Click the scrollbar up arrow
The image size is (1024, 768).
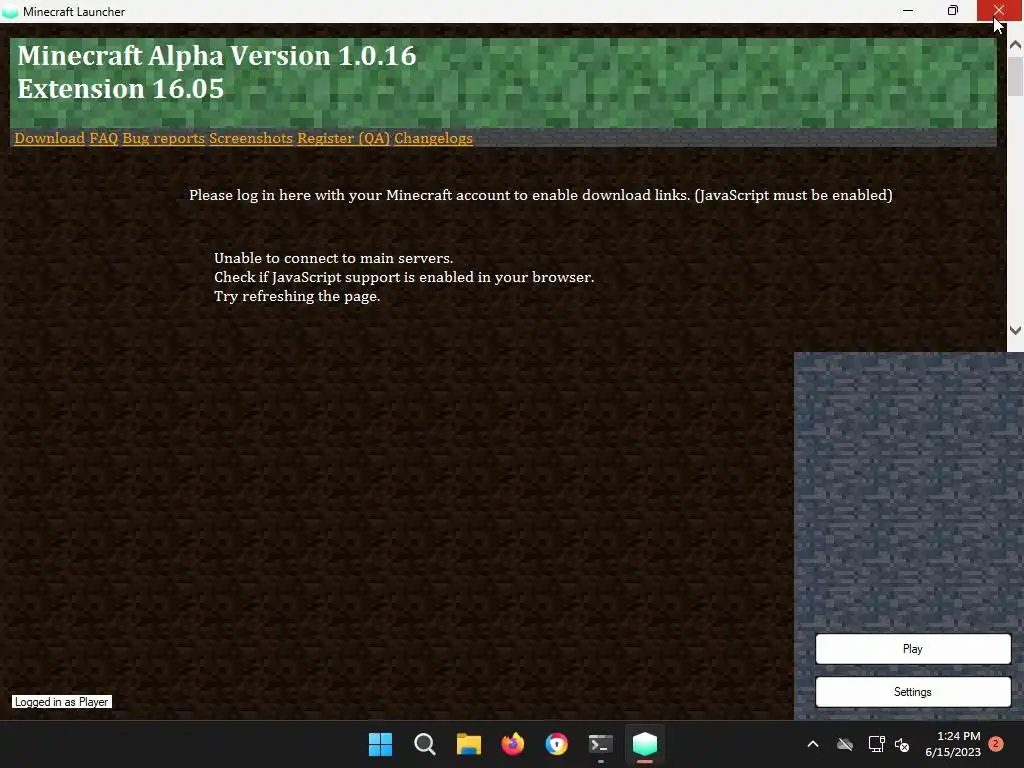click(1015, 45)
